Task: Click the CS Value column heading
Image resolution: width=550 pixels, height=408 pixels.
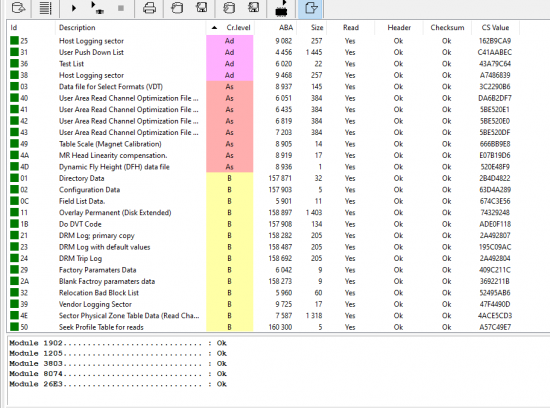Action: (x=495, y=27)
